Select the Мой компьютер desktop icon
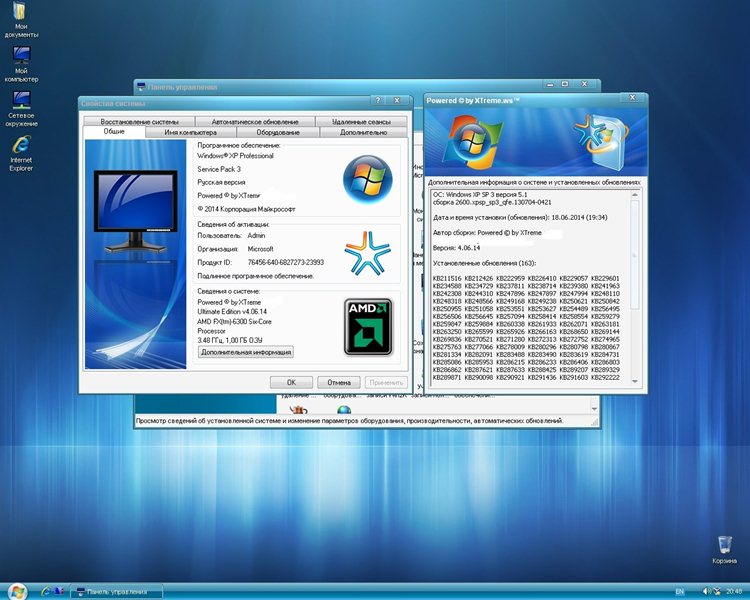This screenshot has width=750, height=600. (21, 65)
